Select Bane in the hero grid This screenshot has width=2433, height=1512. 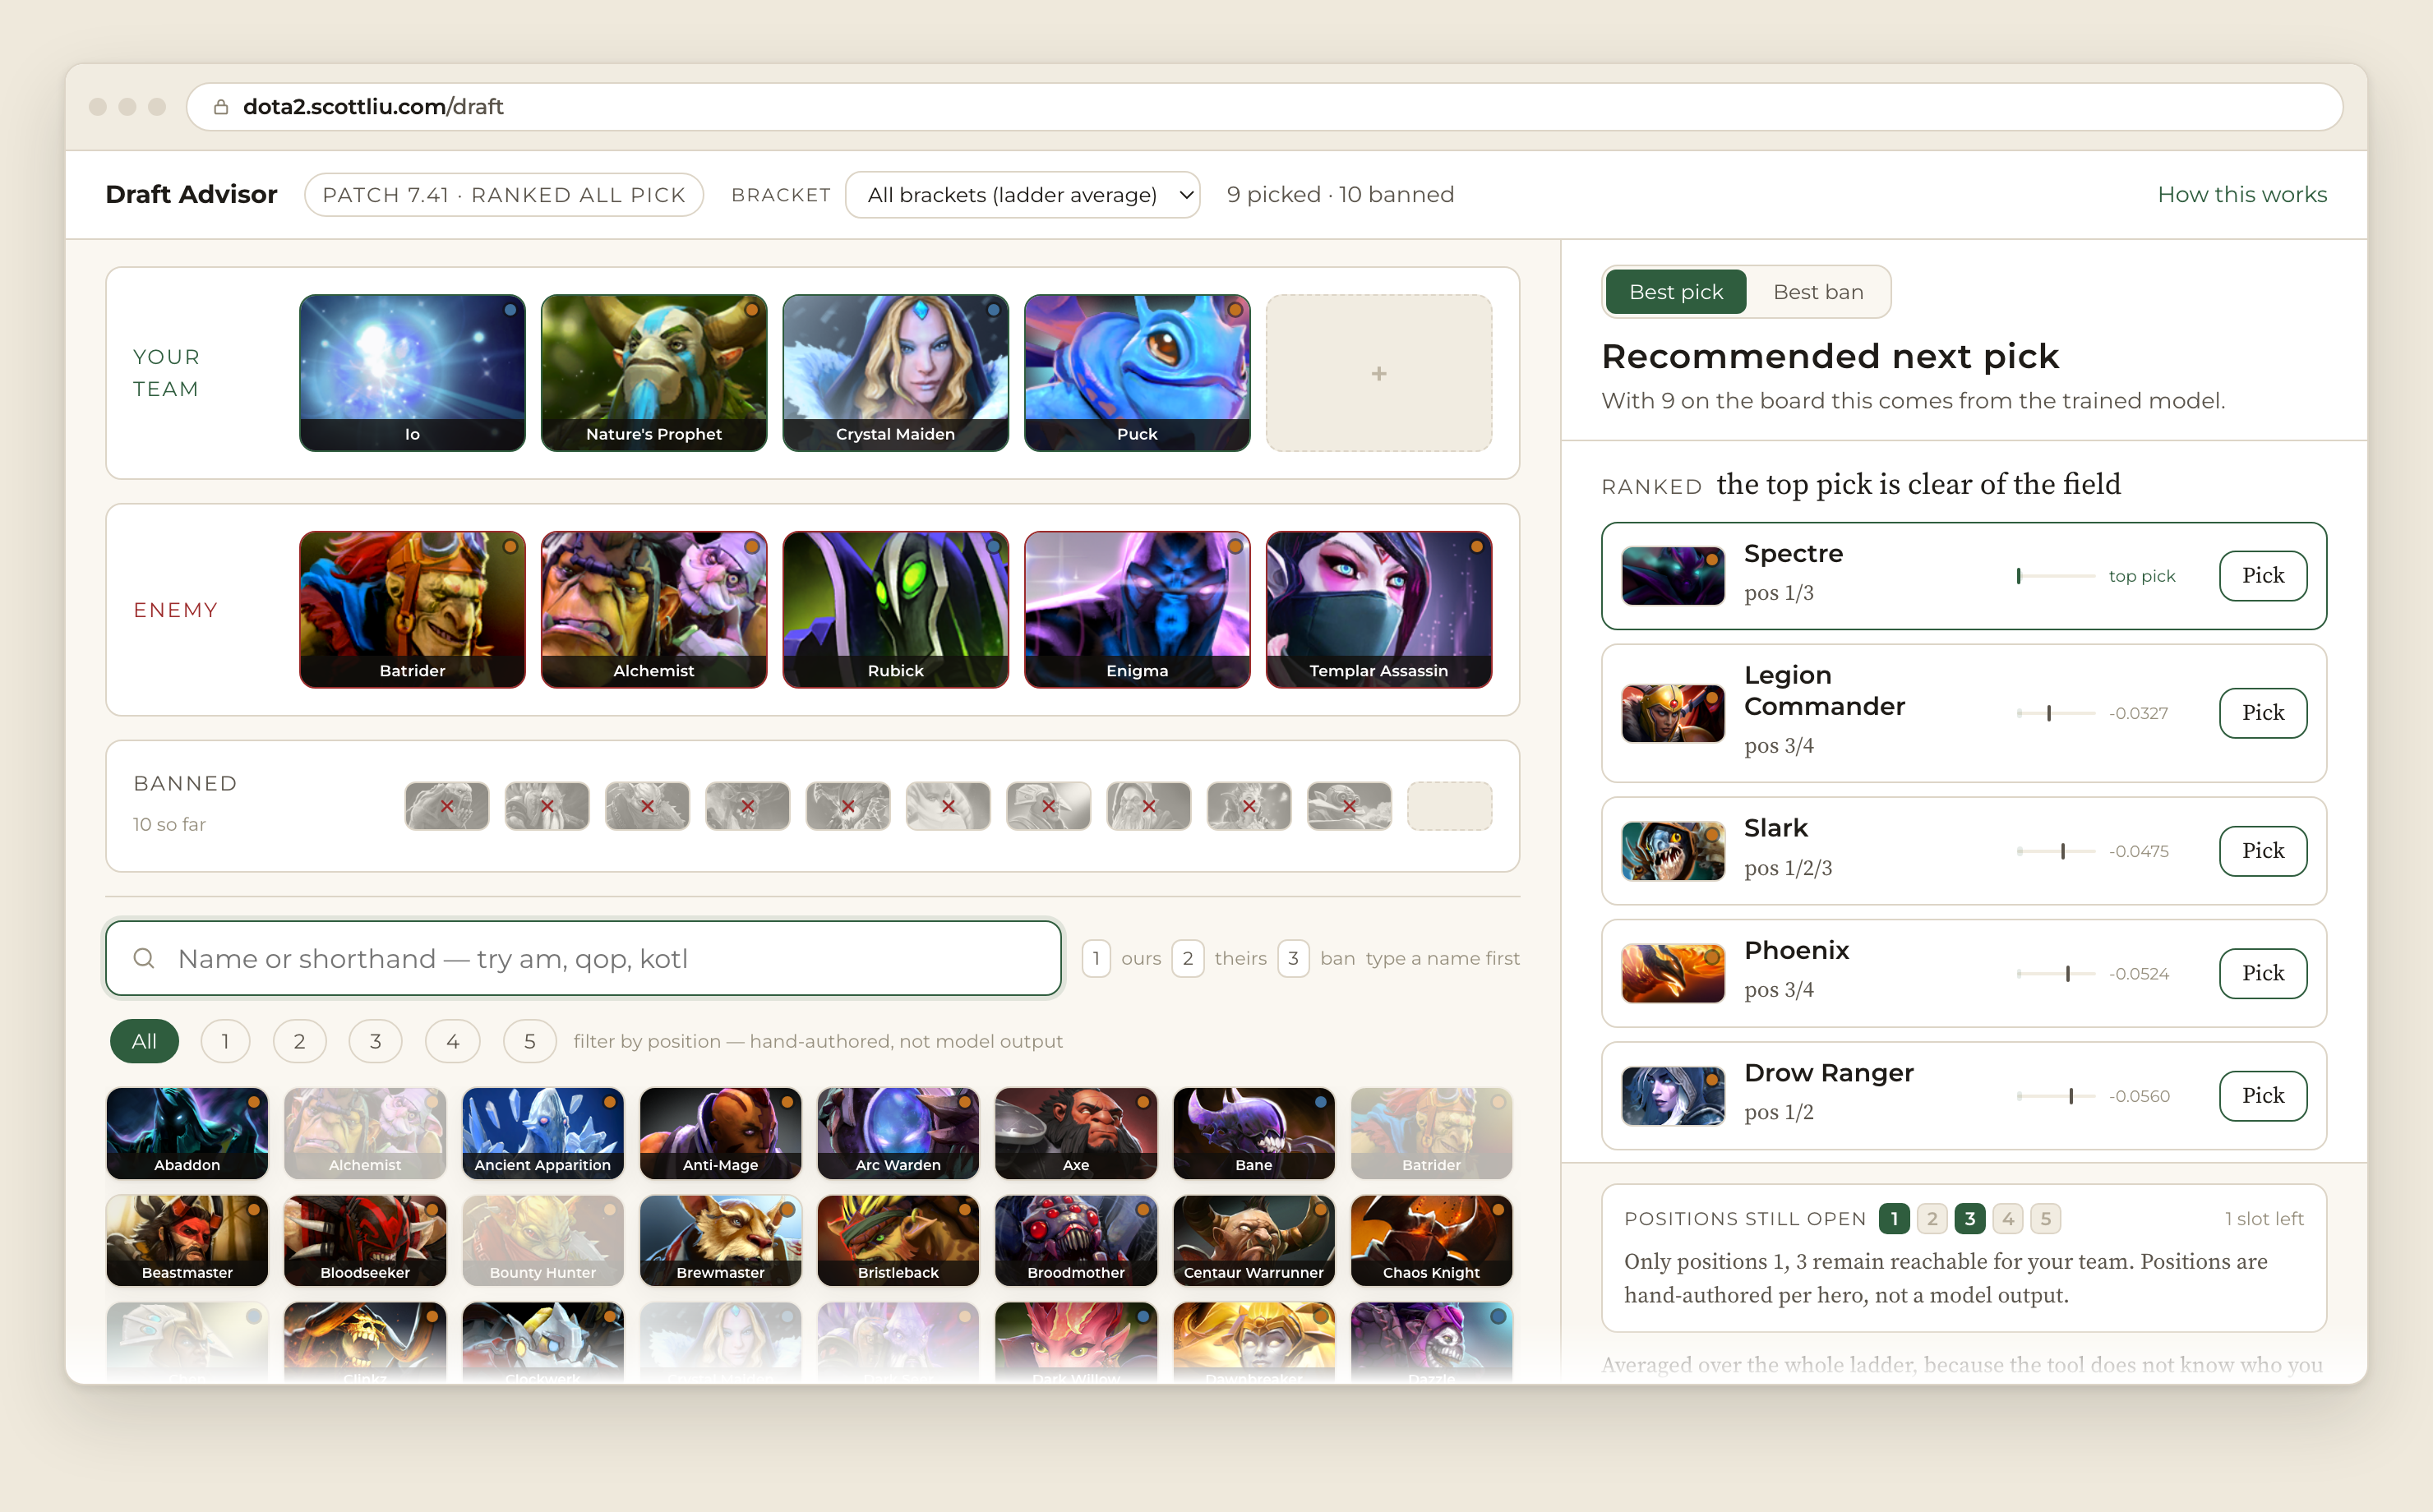coord(1254,1133)
